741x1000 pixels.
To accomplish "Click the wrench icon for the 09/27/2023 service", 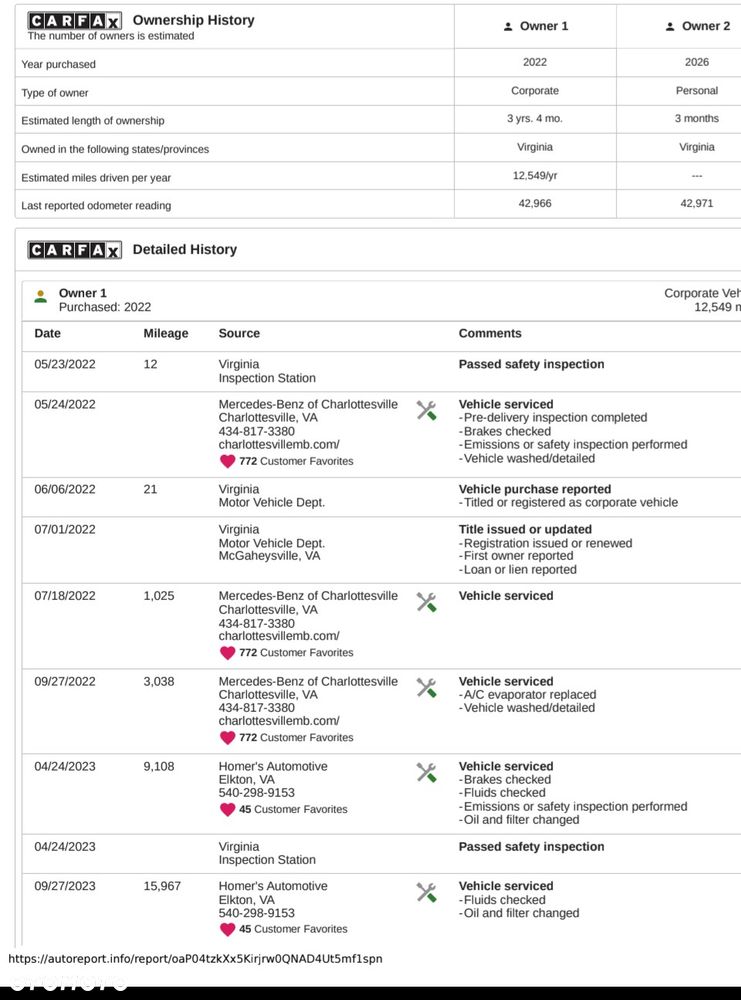I will [426, 892].
